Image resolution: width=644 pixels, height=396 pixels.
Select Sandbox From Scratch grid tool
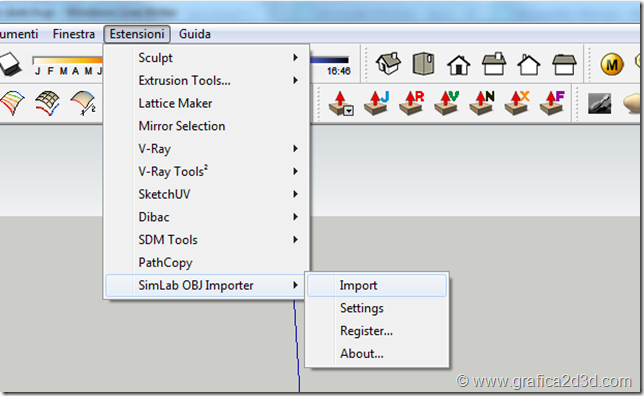[x=48, y=103]
